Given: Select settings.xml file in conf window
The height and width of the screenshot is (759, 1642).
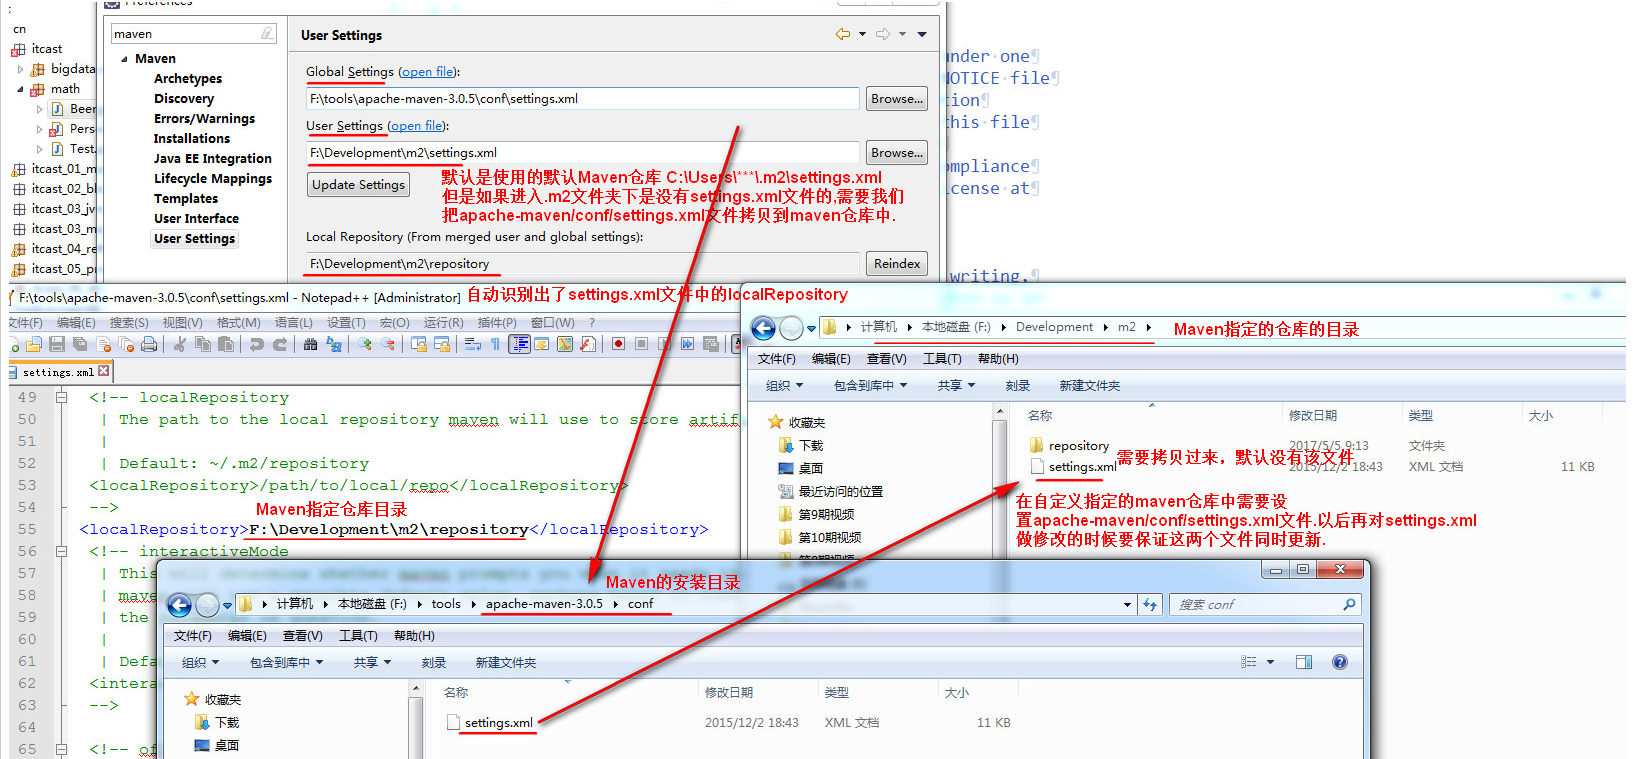Looking at the screenshot, I should tap(489, 723).
